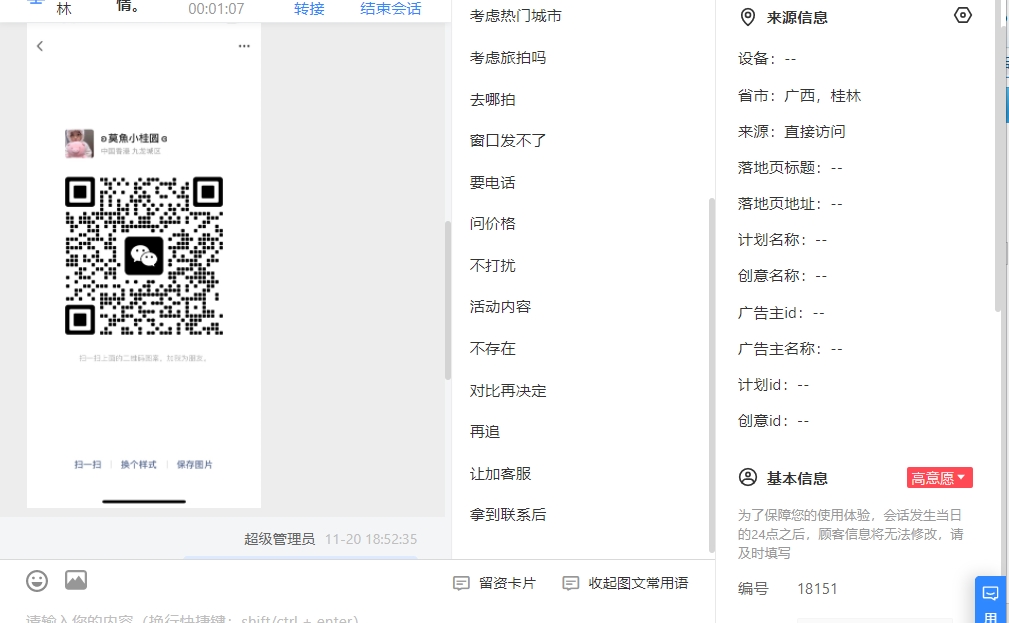The image size is (1009, 623).
Task: Click 换个样式 in the QR image
Action: coord(138,465)
